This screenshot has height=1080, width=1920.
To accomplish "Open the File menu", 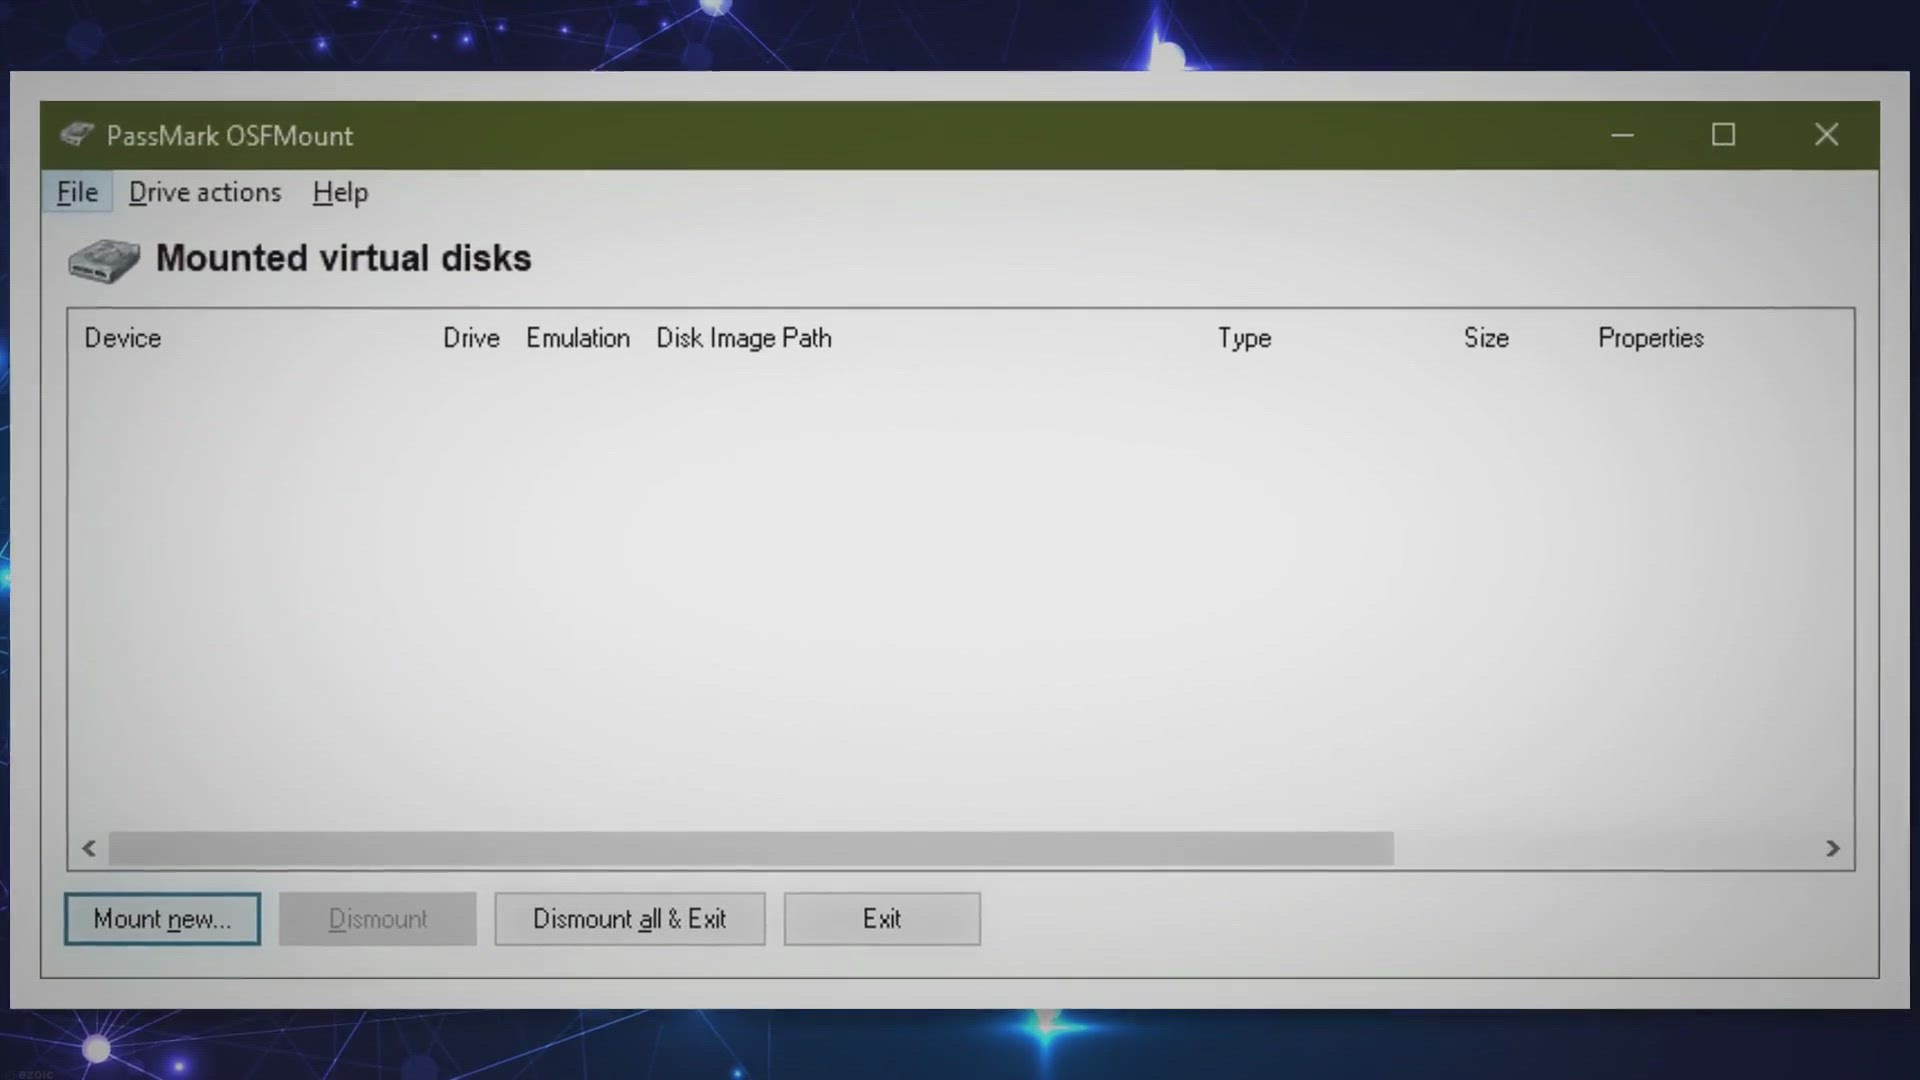I will (x=77, y=192).
